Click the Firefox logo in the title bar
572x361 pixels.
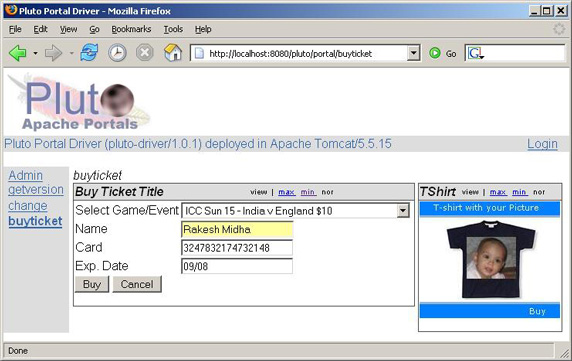coord(11,10)
